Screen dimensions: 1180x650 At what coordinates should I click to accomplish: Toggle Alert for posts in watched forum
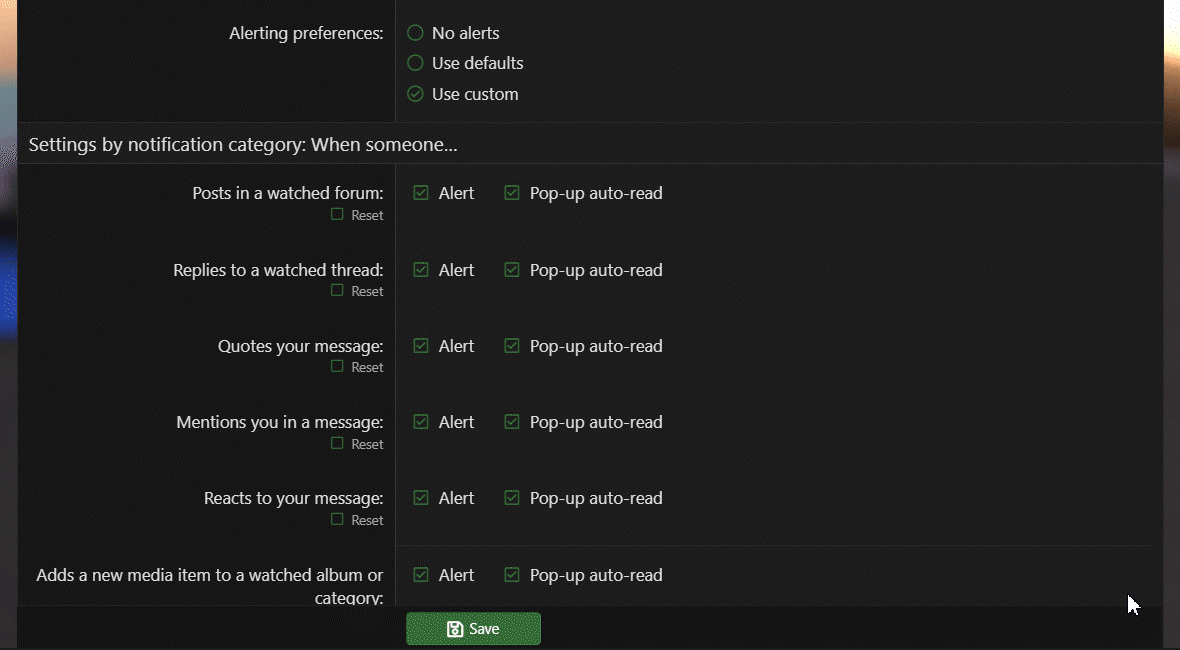(x=421, y=193)
